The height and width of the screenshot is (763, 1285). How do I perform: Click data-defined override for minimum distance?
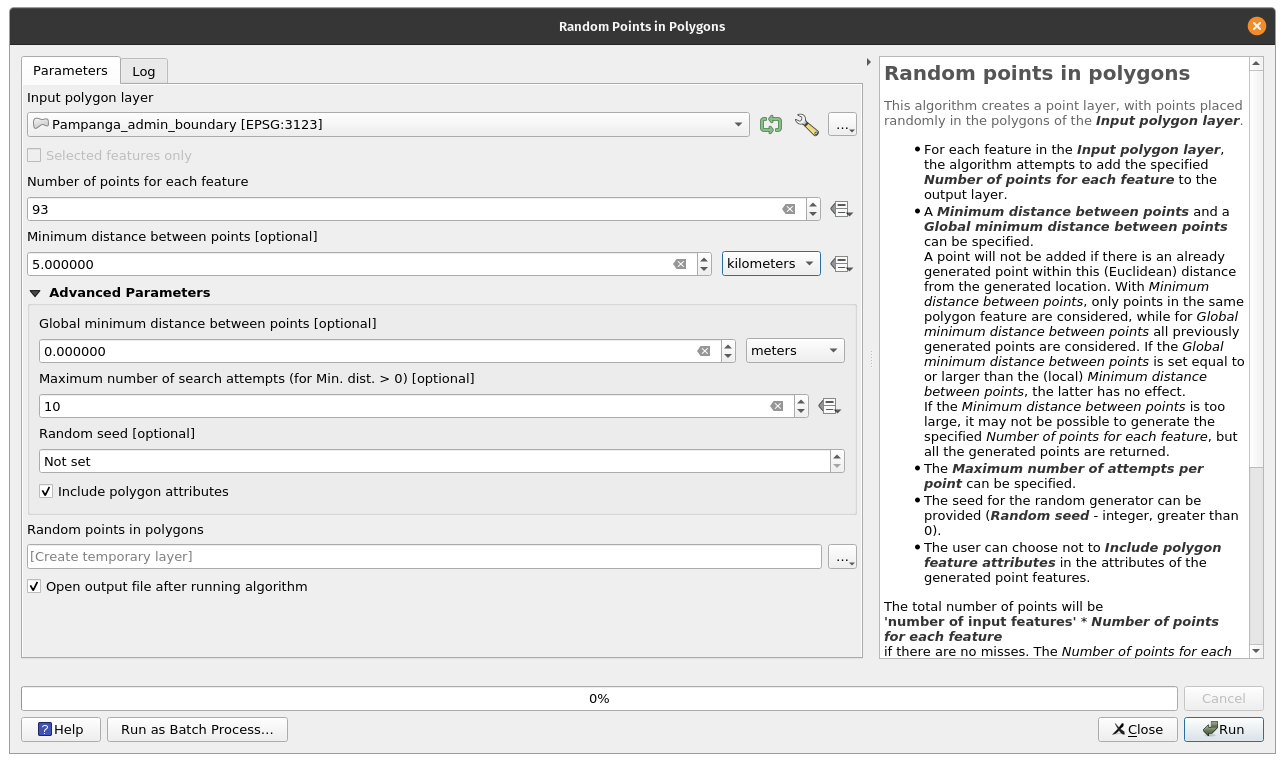[841, 265]
